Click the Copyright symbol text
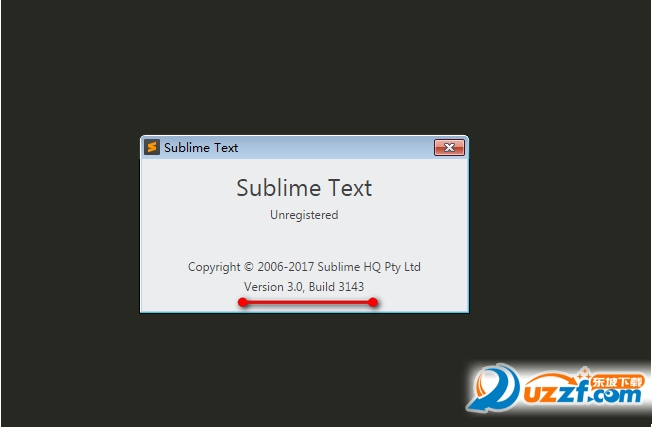The width and height of the screenshot is (652, 427). coord(248,267)
